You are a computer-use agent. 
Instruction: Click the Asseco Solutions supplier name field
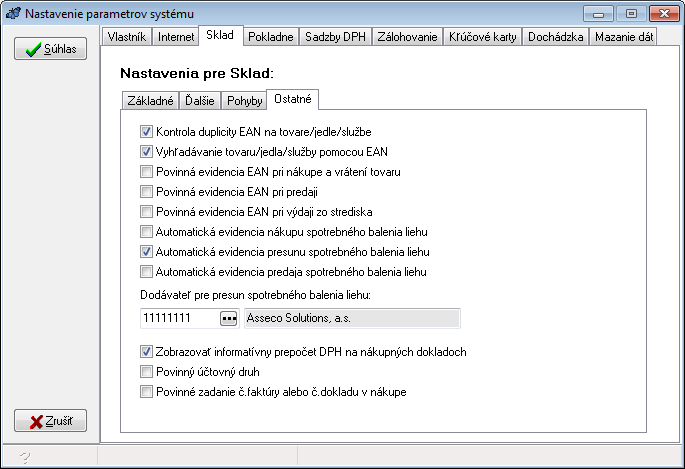point(352,318)
